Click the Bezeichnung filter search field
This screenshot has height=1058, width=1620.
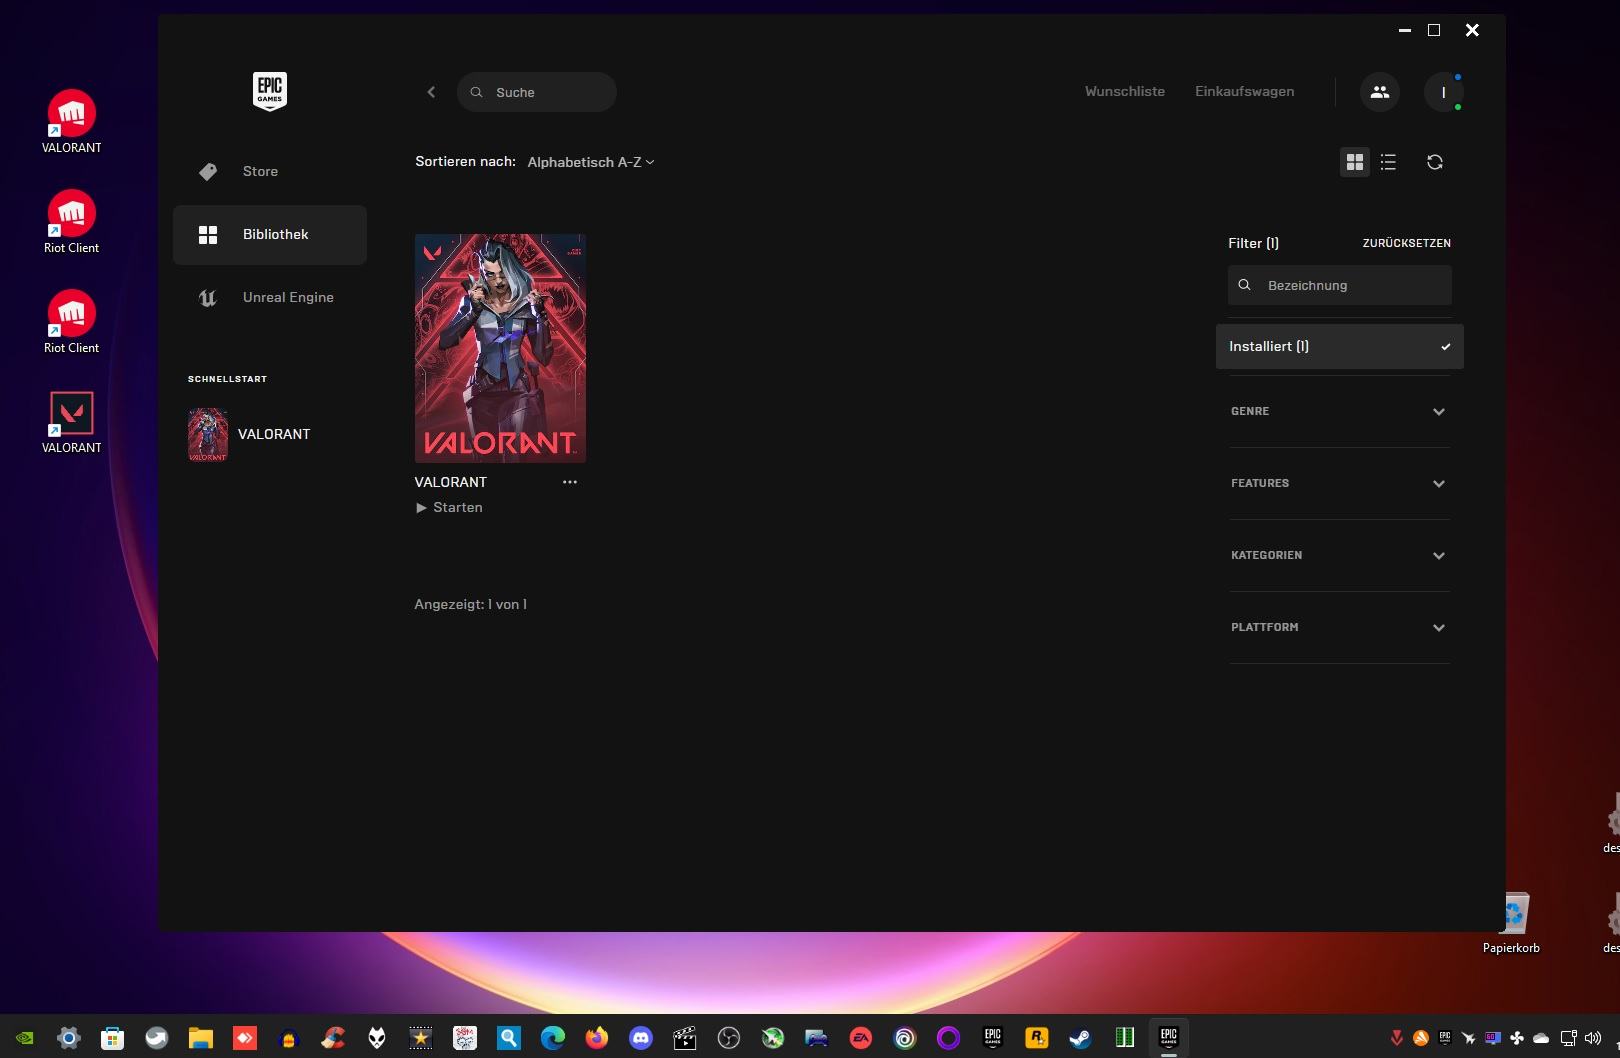coord(1340,285)
